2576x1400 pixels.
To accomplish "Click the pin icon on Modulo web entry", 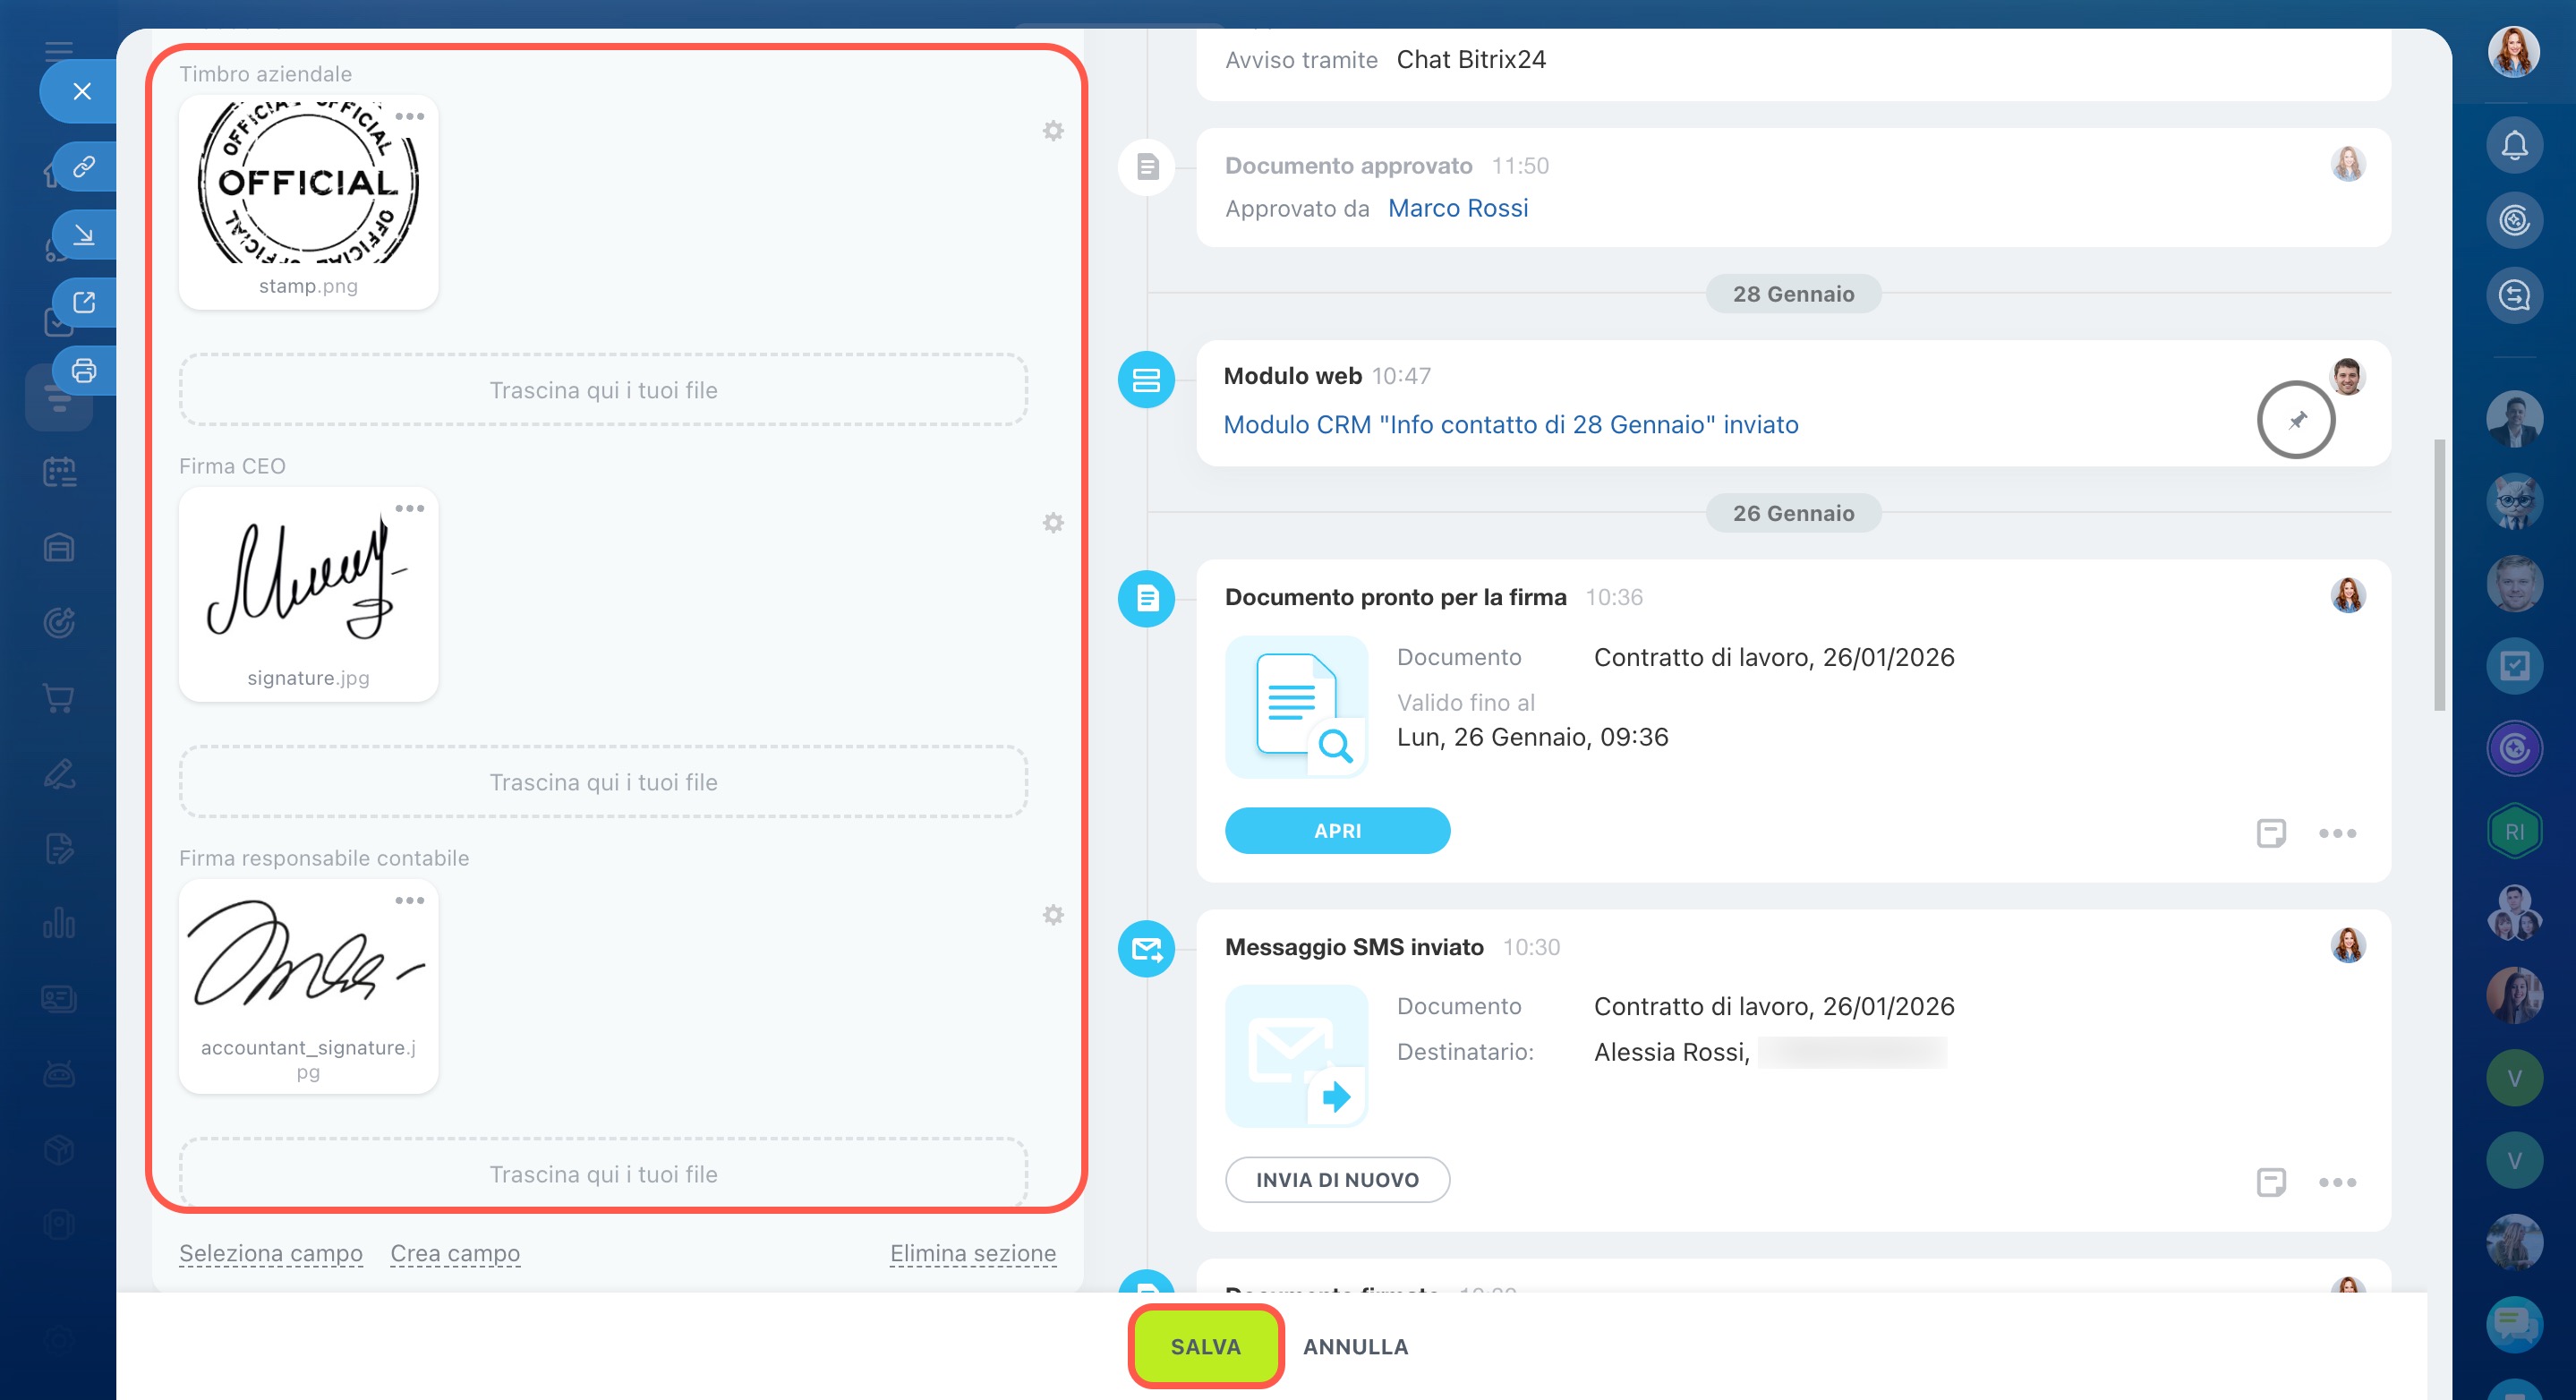I will tap(2296, 420).
